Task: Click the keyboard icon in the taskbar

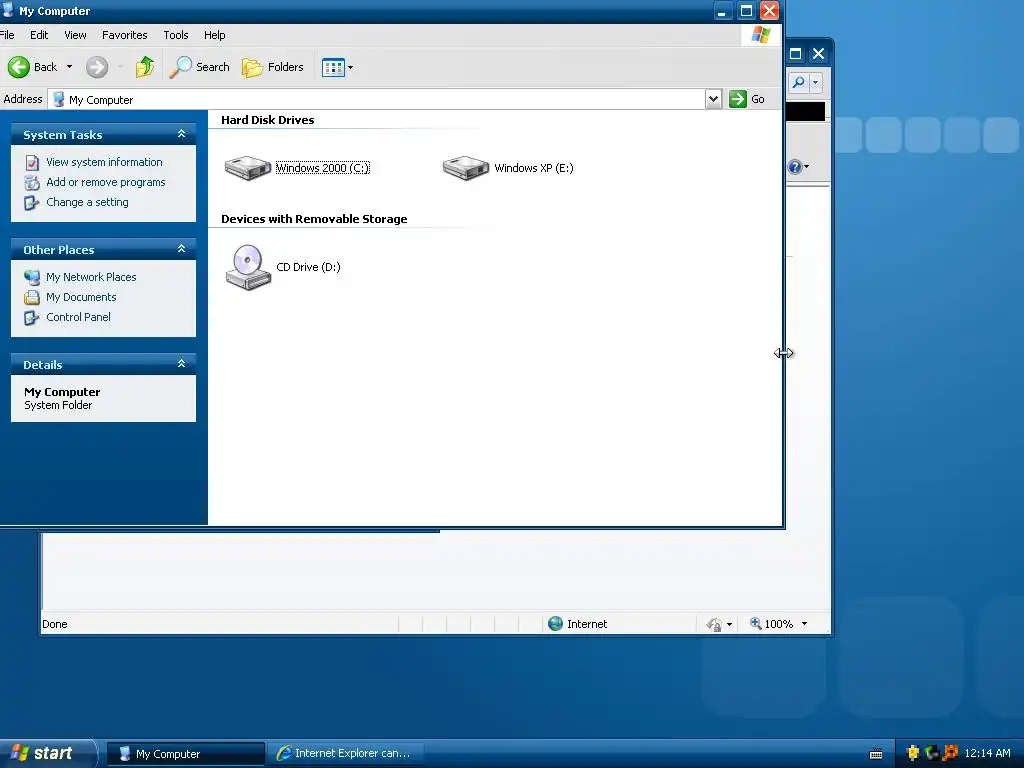Action: tap(876, 754)
